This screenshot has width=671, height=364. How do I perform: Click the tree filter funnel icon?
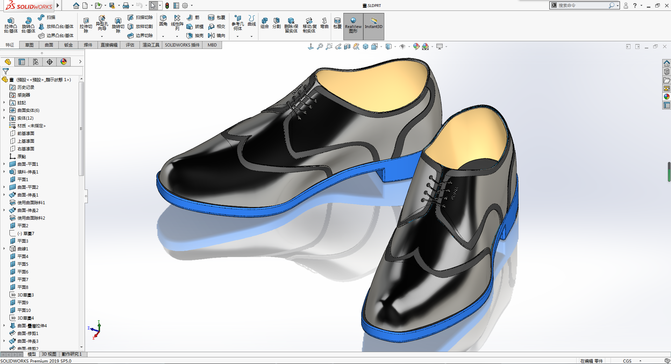point(6,71)
